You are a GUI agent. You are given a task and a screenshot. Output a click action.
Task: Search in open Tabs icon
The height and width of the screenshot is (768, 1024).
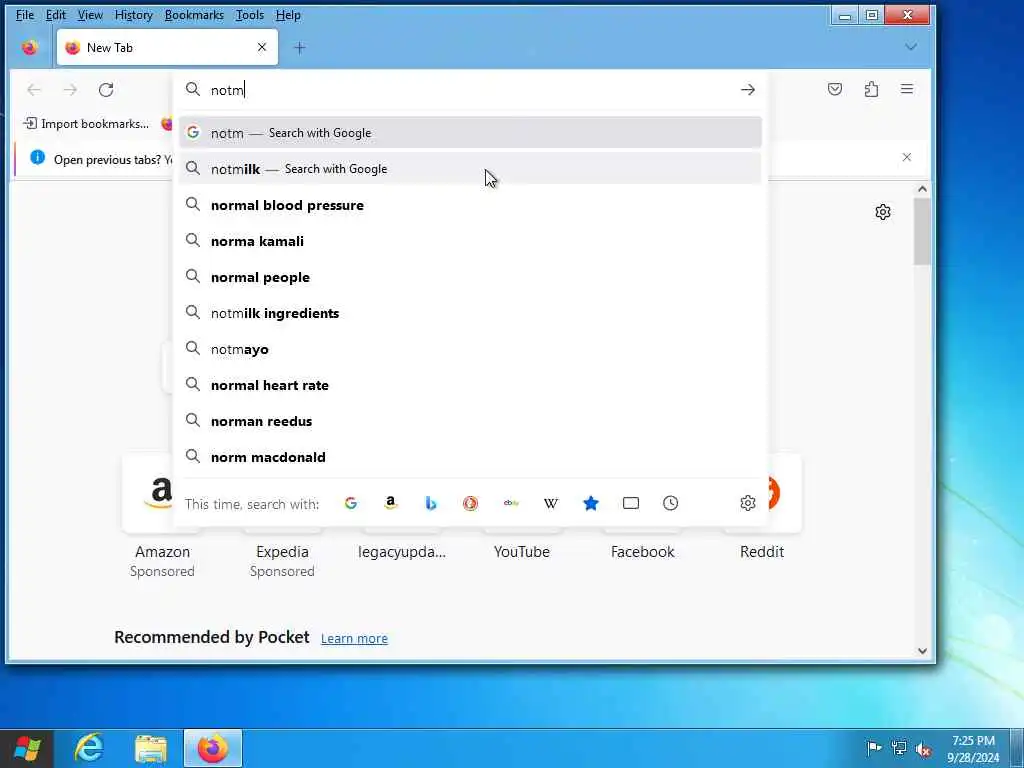coord(631,503)
